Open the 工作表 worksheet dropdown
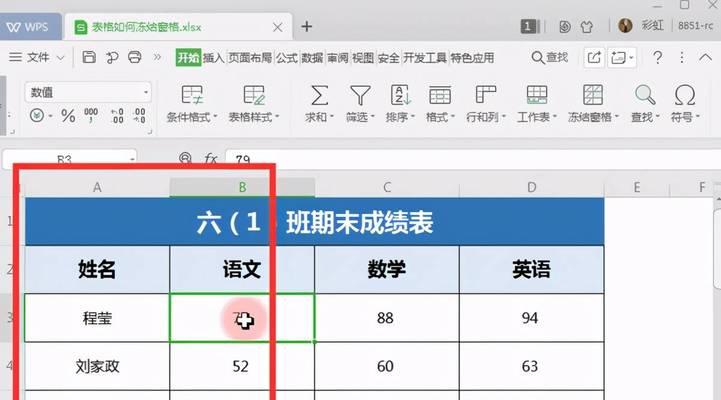This screenshot has width=721, height=400. [537, 103]
